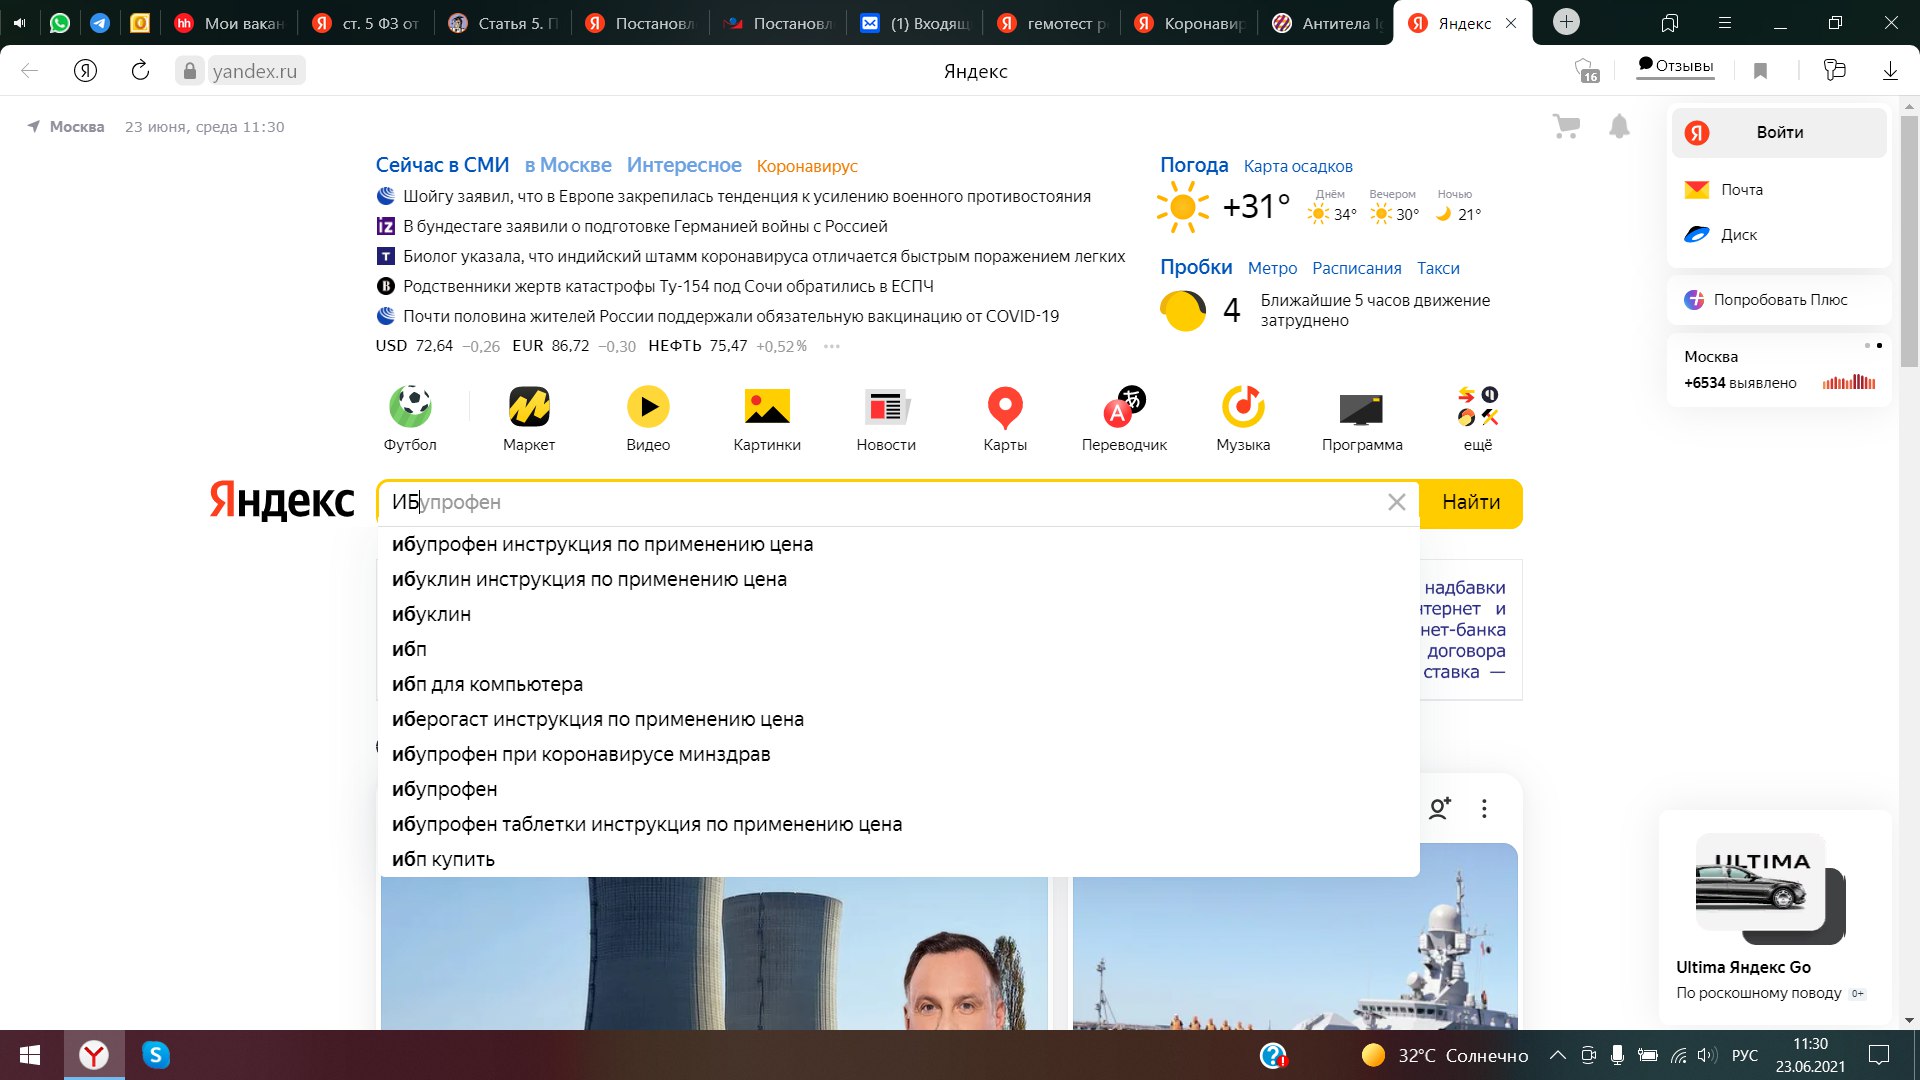
Task: Switch keyboard language РУС indicator
Action: (x=1744, y=1055)
